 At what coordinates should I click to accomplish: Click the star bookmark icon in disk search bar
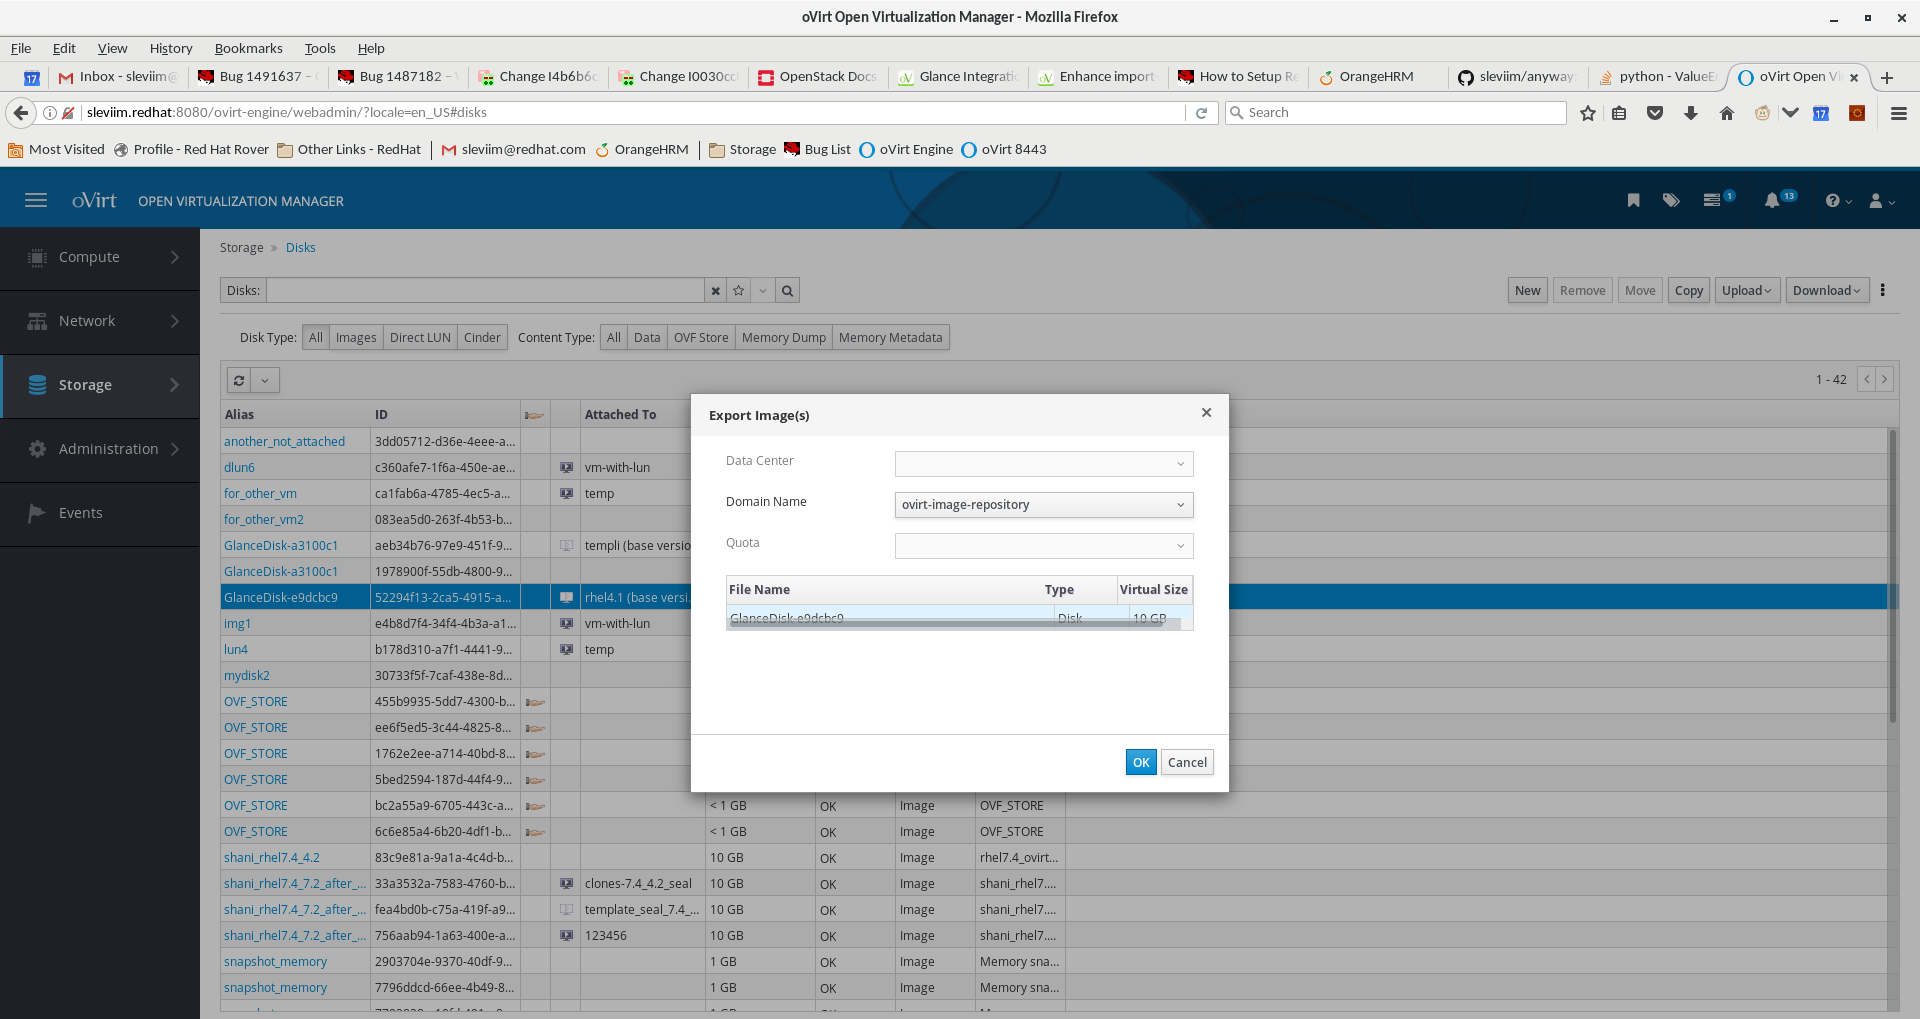739,291
